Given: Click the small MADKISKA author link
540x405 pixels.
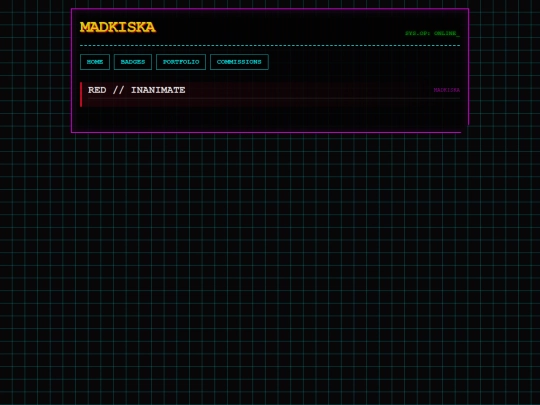Looking at the screenshot, I should (x=446, y=90).
